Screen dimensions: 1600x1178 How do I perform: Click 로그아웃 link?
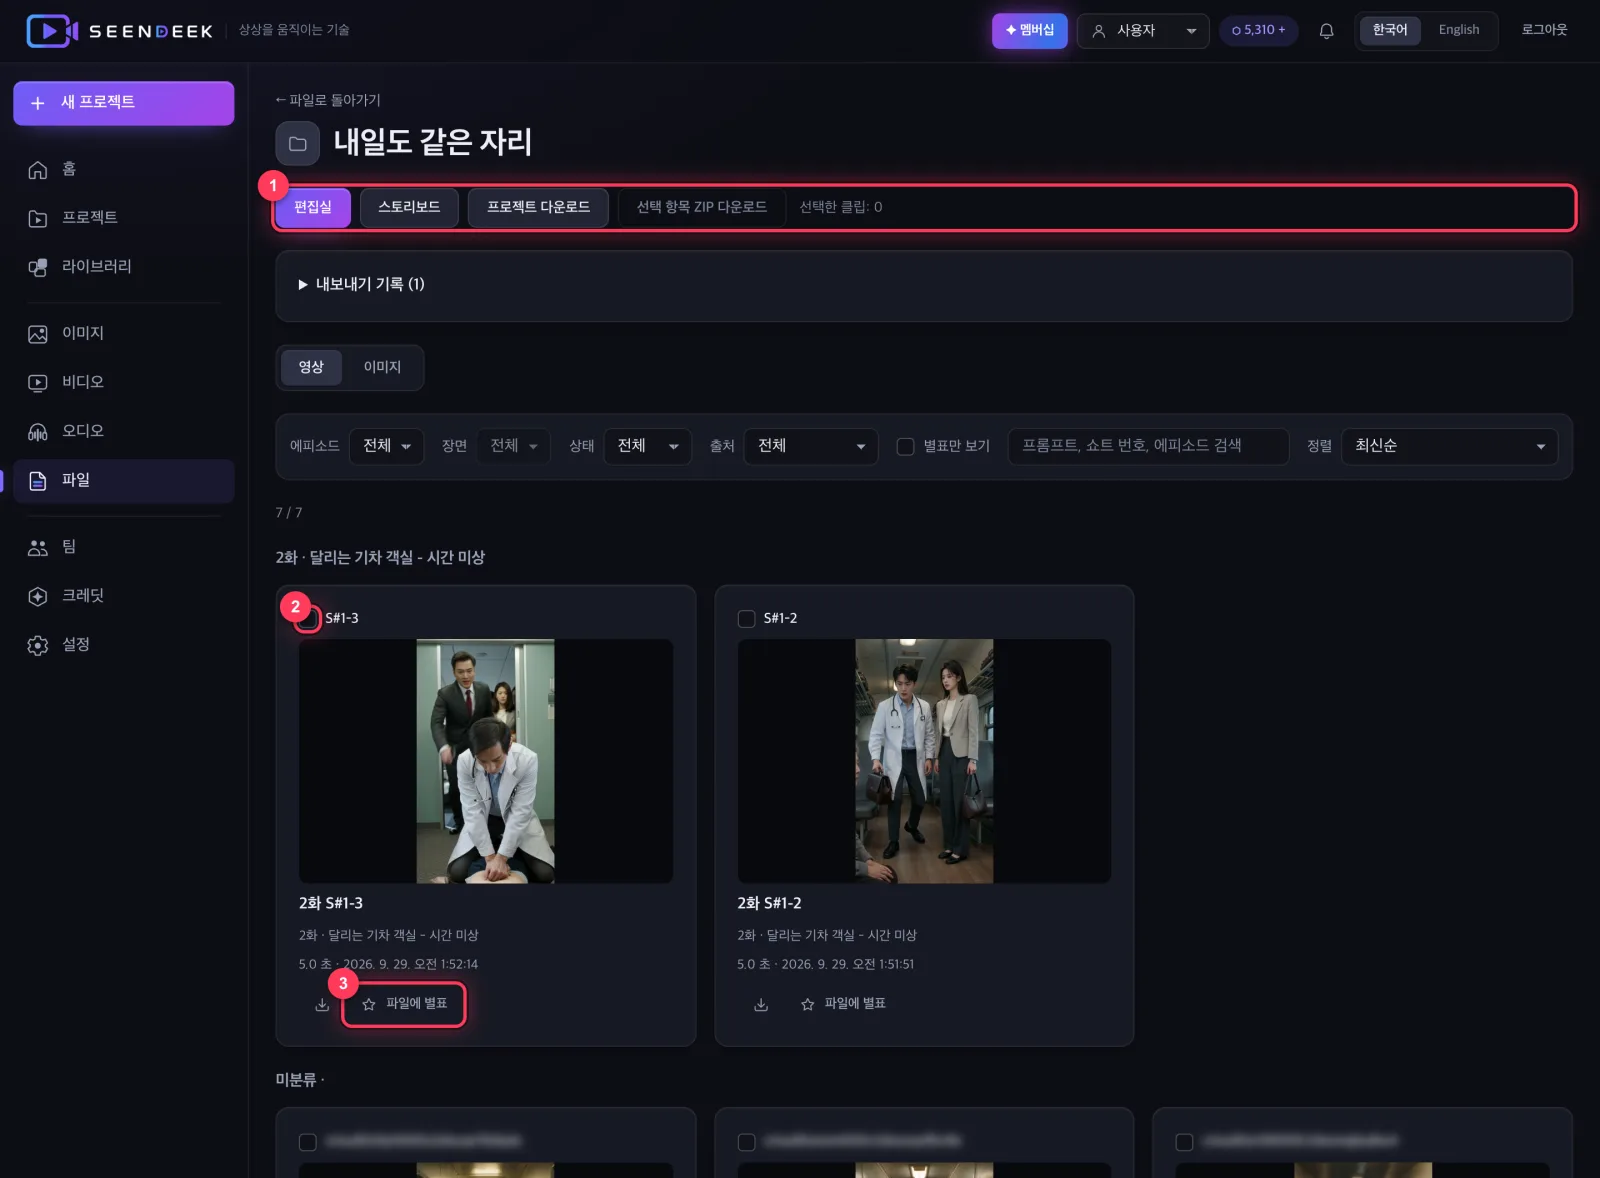[1545, 30]
